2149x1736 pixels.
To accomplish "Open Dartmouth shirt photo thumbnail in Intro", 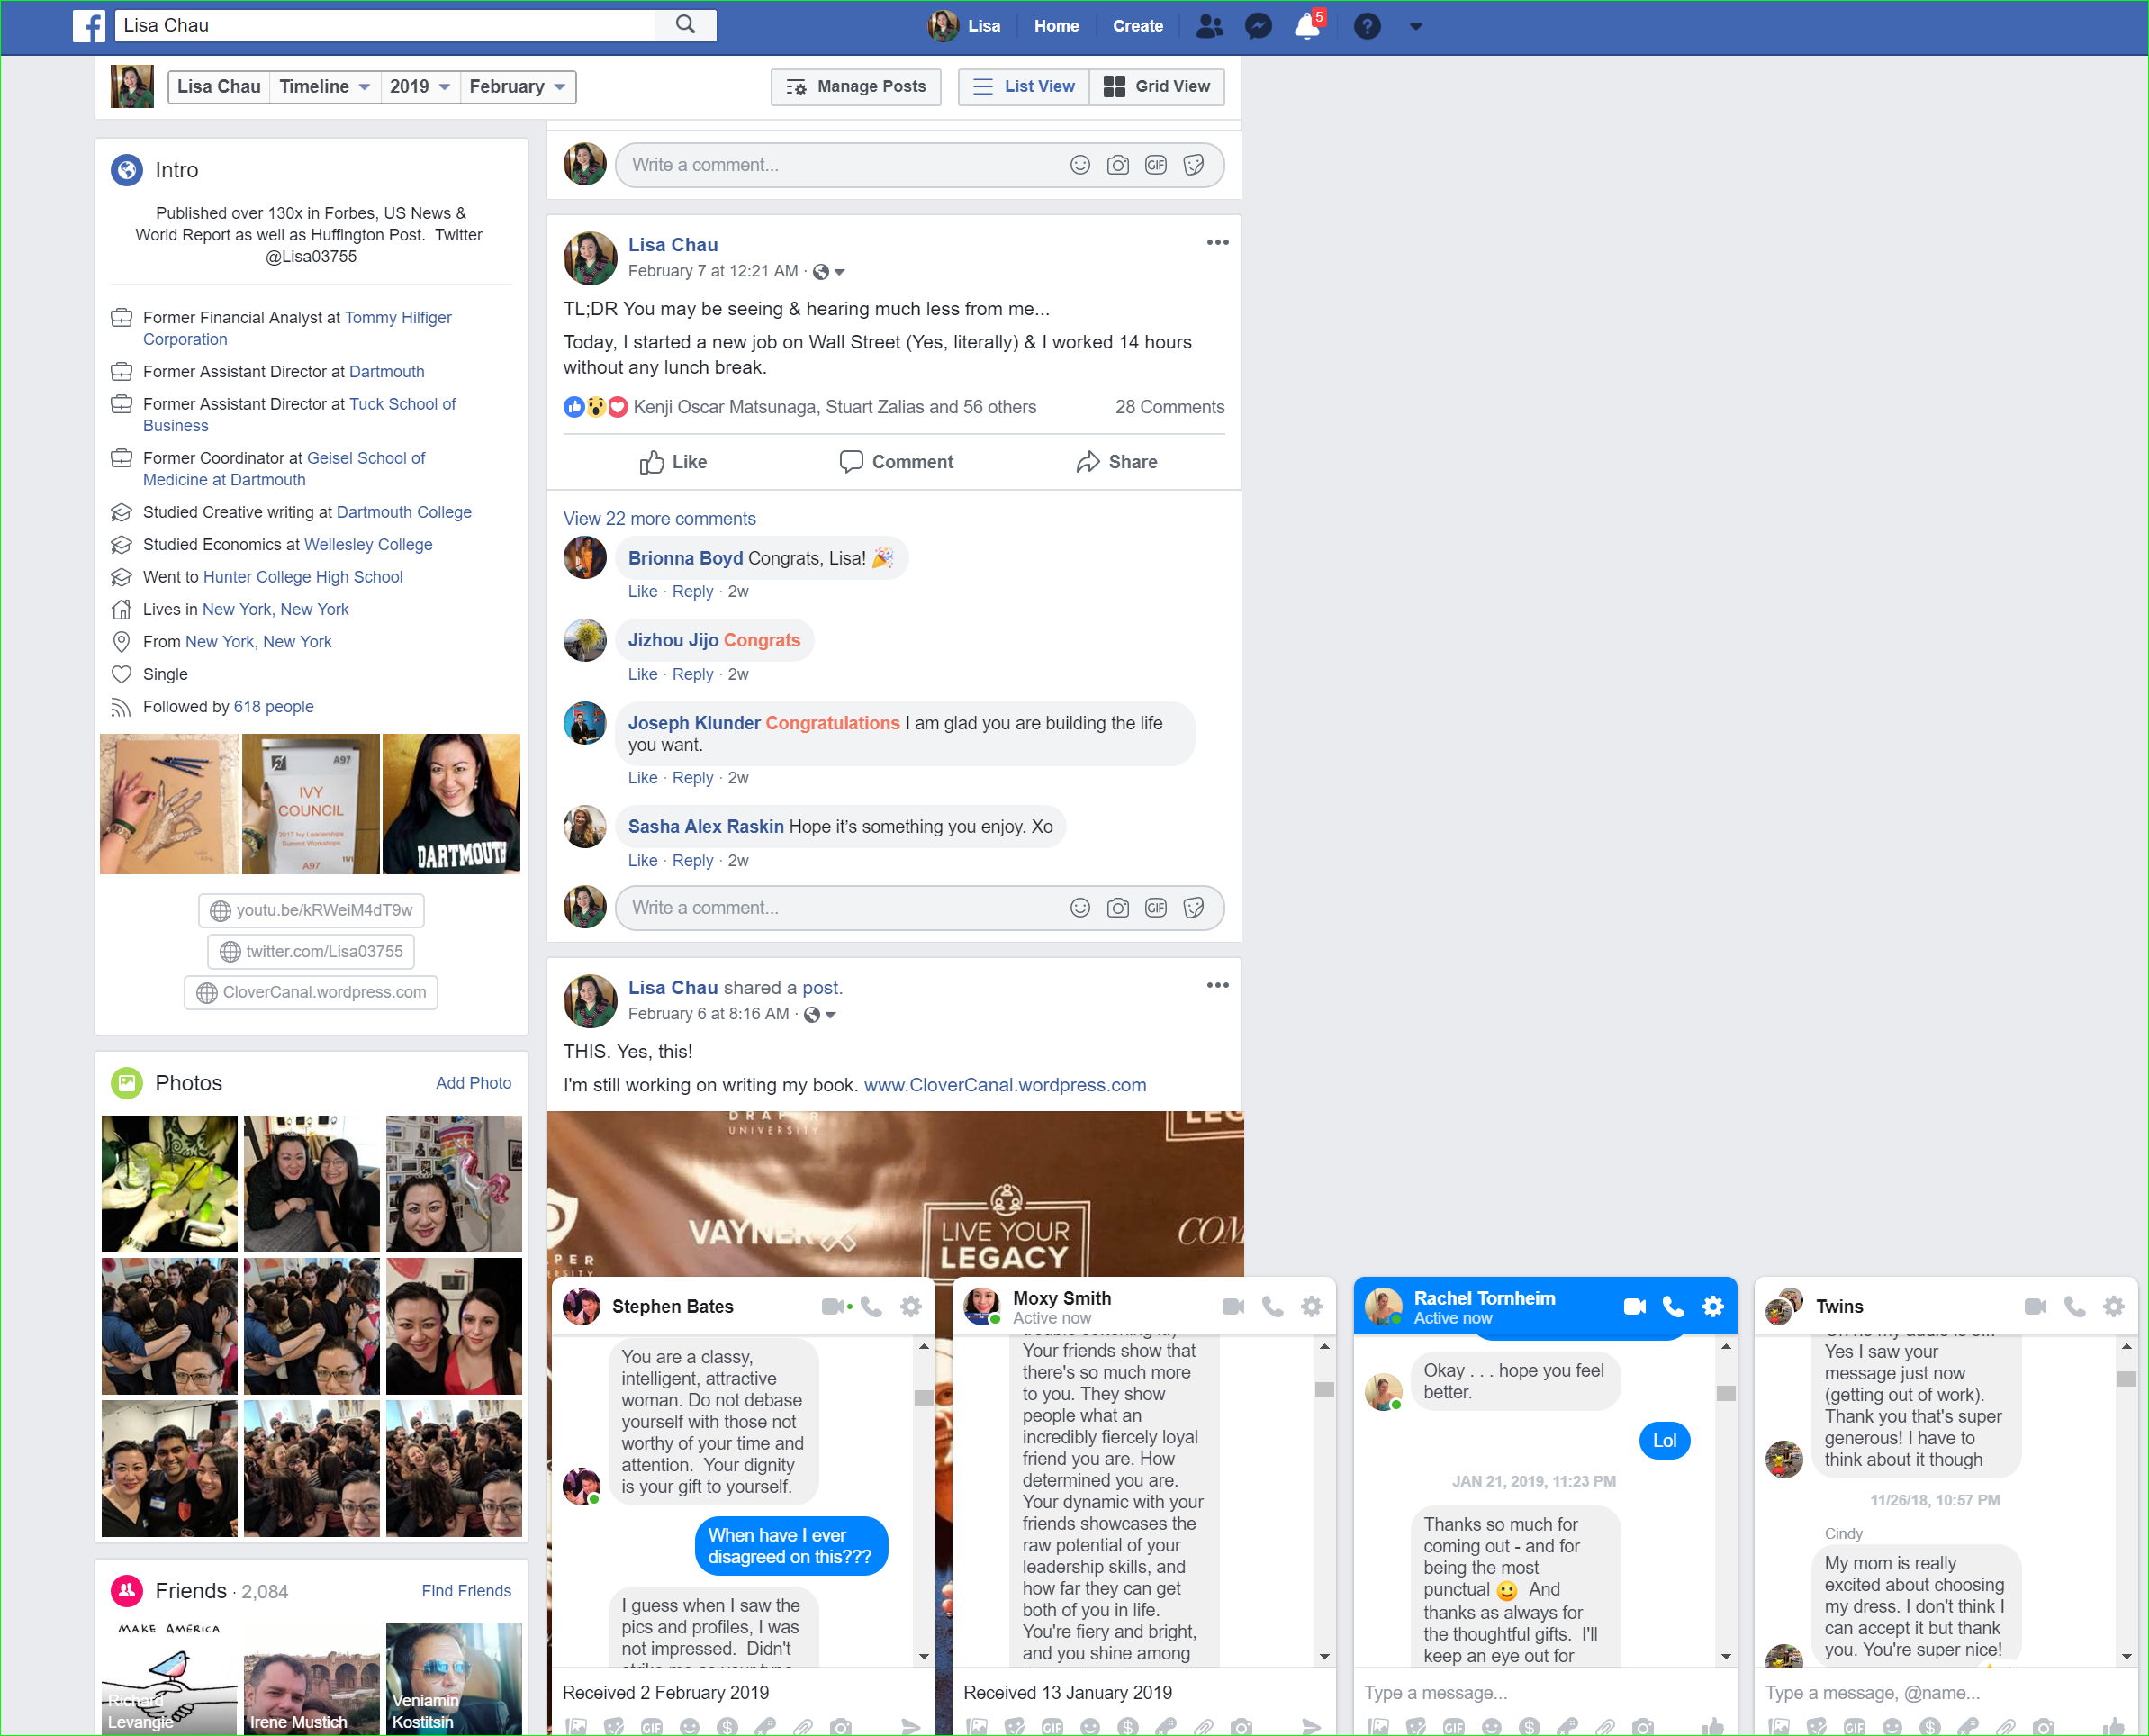I will [452, 804].
